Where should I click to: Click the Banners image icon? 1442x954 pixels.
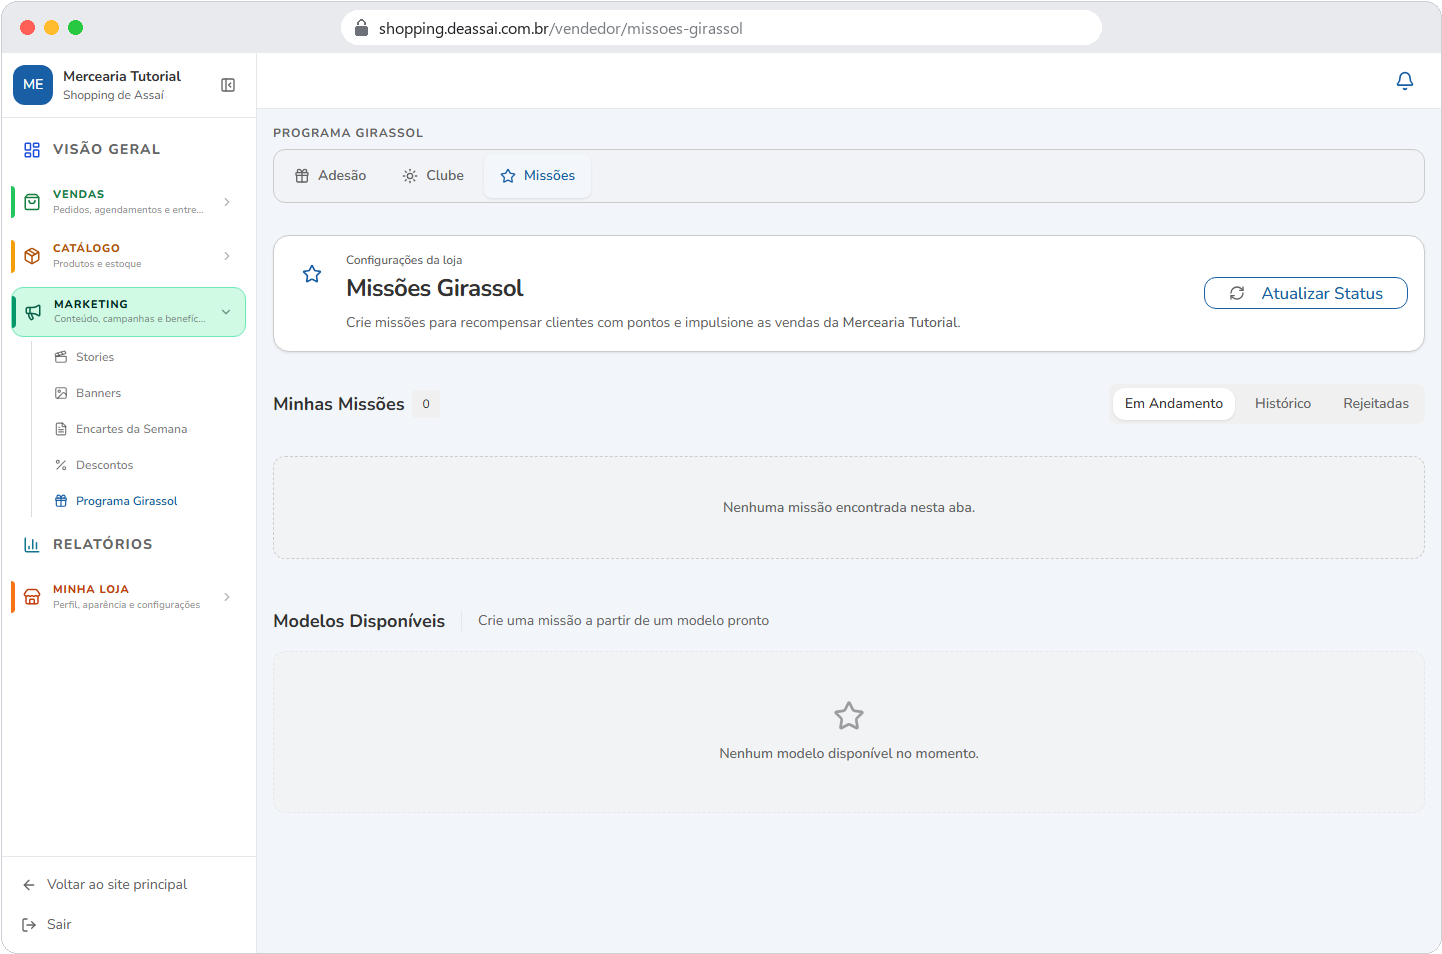point(61,393)
